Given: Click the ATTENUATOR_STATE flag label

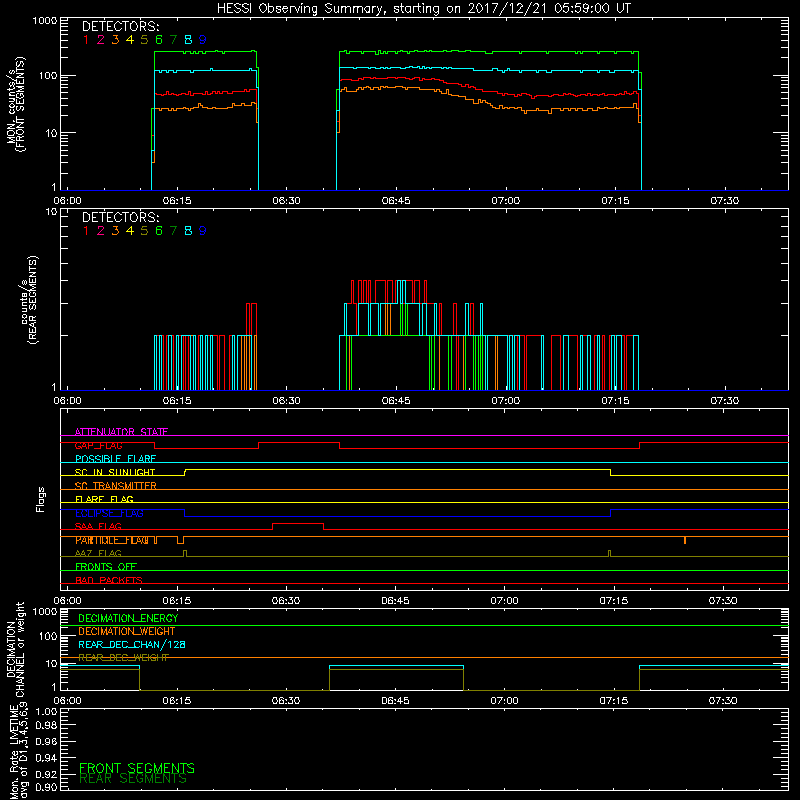Looking at the screenshot, I should [121, 432].
